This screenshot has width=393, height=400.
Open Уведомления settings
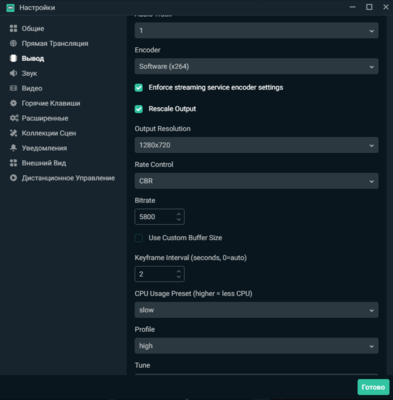(x=44, y=148)
